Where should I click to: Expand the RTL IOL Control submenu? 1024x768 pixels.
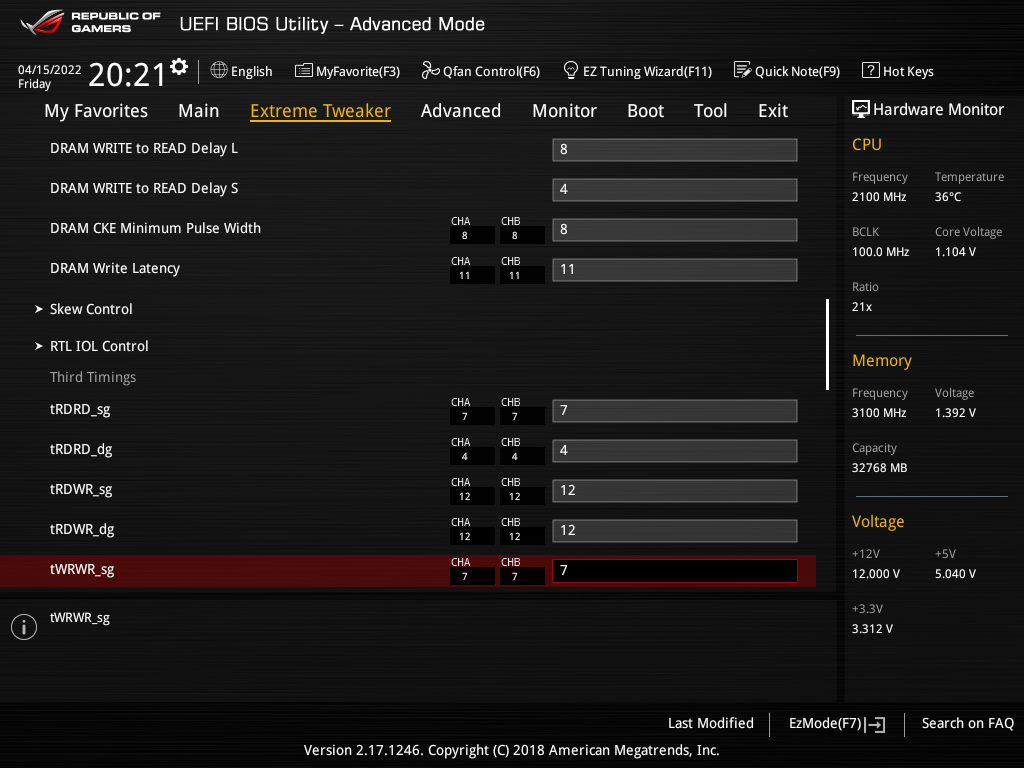(99, 346)
